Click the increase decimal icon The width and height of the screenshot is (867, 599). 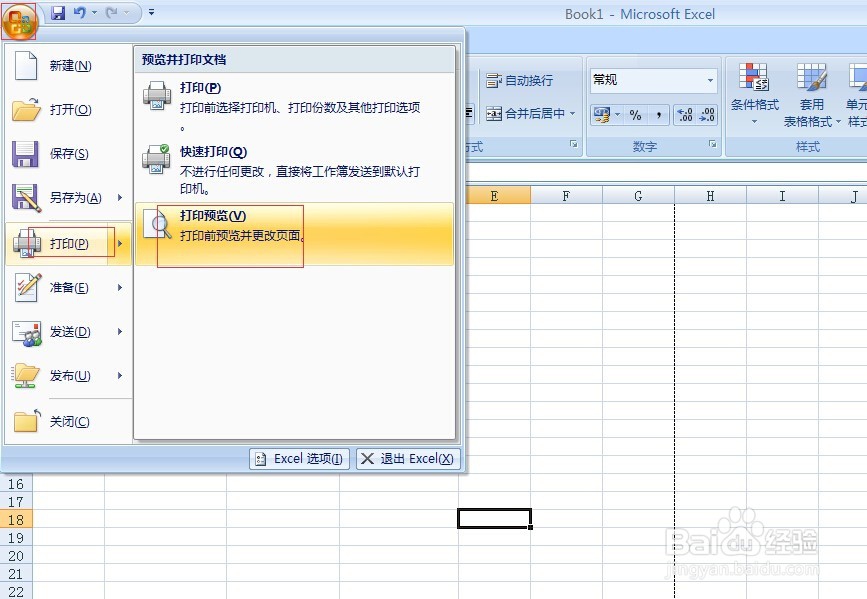685,115
